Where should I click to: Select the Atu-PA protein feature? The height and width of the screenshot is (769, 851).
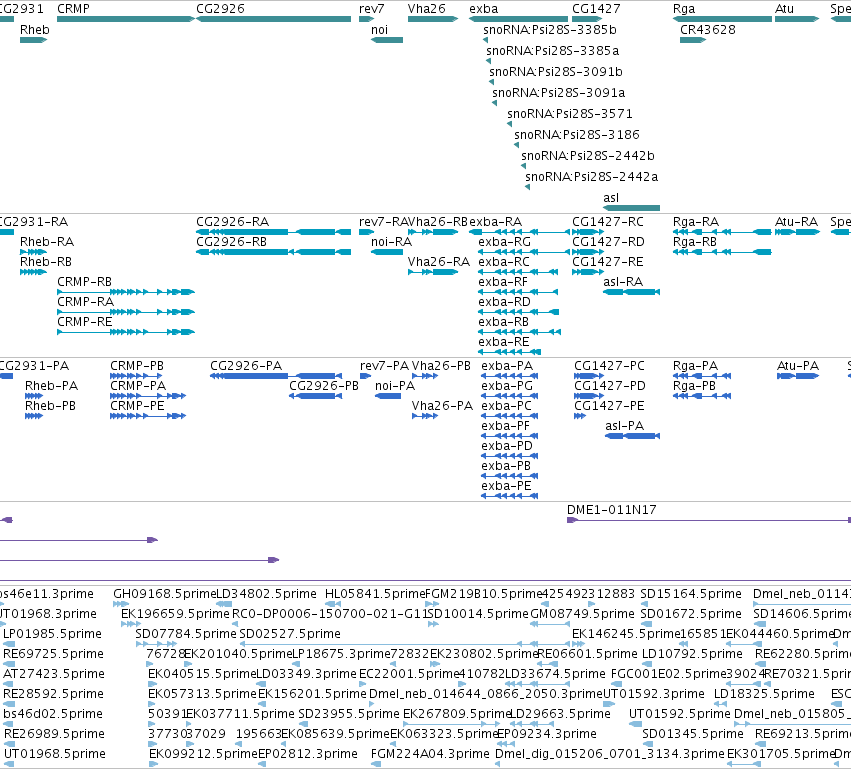click(x=798, y=376)
